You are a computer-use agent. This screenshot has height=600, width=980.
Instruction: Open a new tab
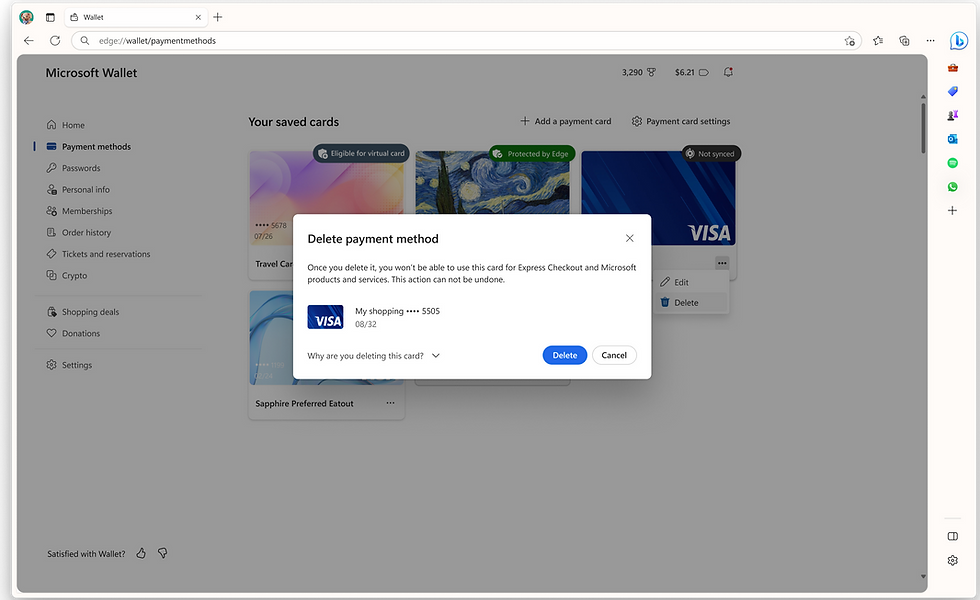click(218, 18)
